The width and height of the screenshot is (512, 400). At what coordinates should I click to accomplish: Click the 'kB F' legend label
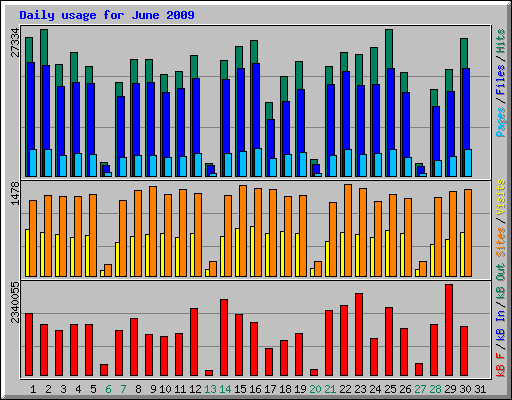point(500,365)
